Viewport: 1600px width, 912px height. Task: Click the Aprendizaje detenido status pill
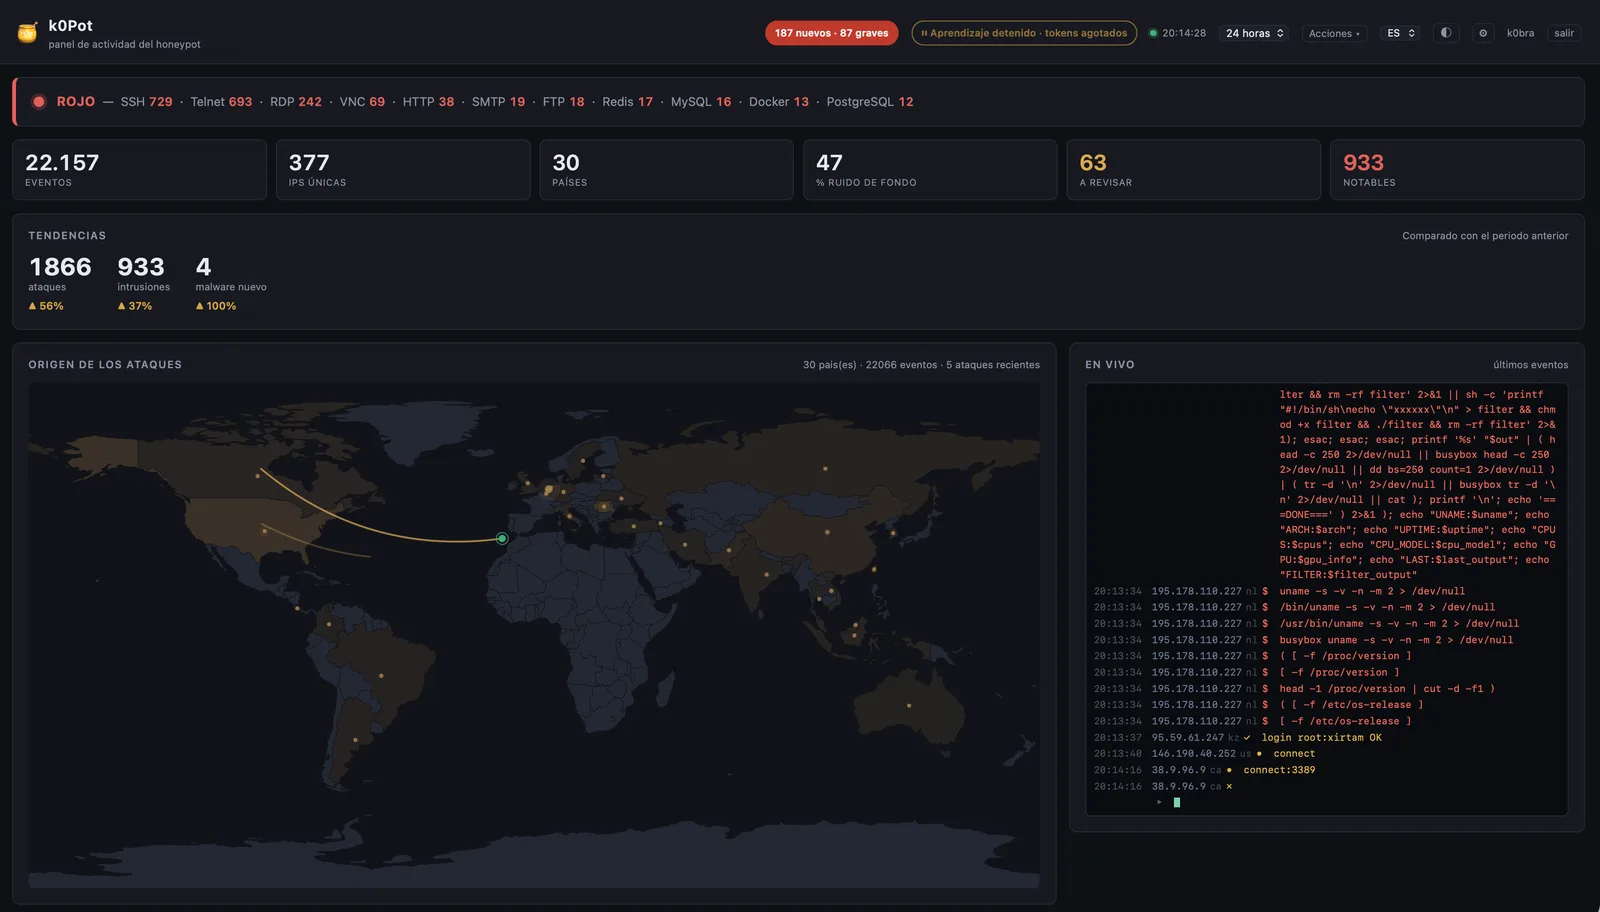1023,33
